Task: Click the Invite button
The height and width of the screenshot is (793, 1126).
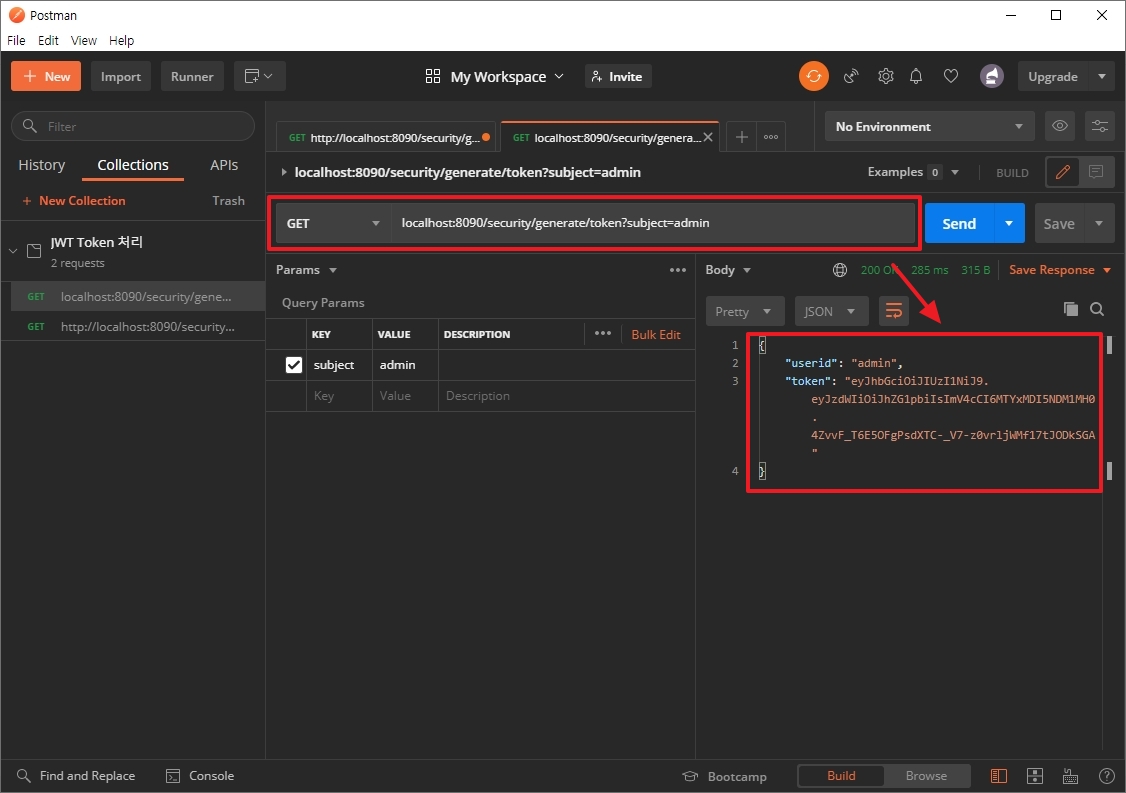Action: click(x=618, y=76)
